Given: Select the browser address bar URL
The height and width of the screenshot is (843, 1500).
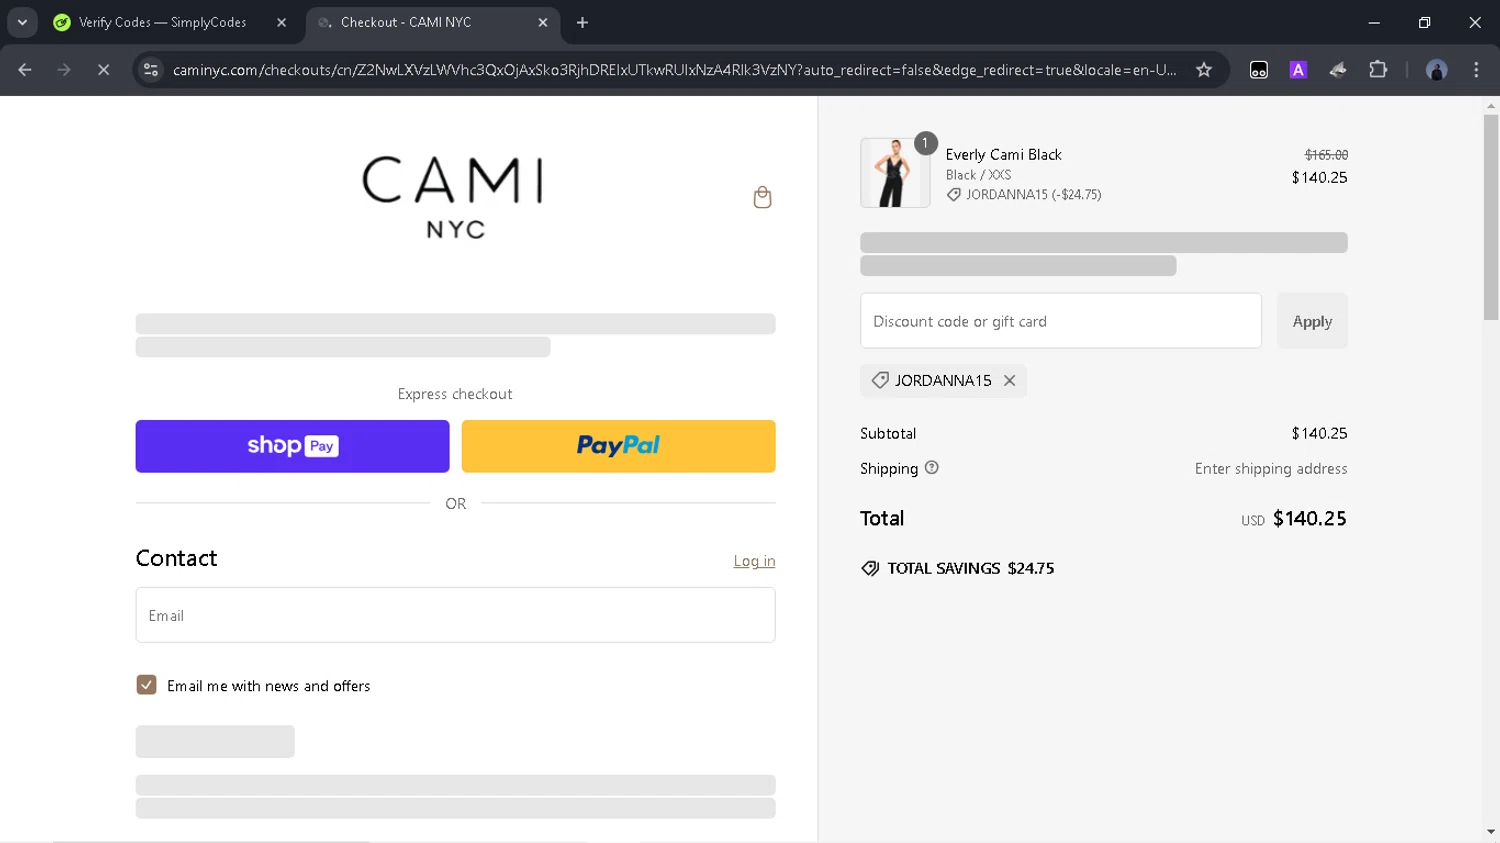Looking at the screenshot, I should pyautogui.click(x=674, y=70).
